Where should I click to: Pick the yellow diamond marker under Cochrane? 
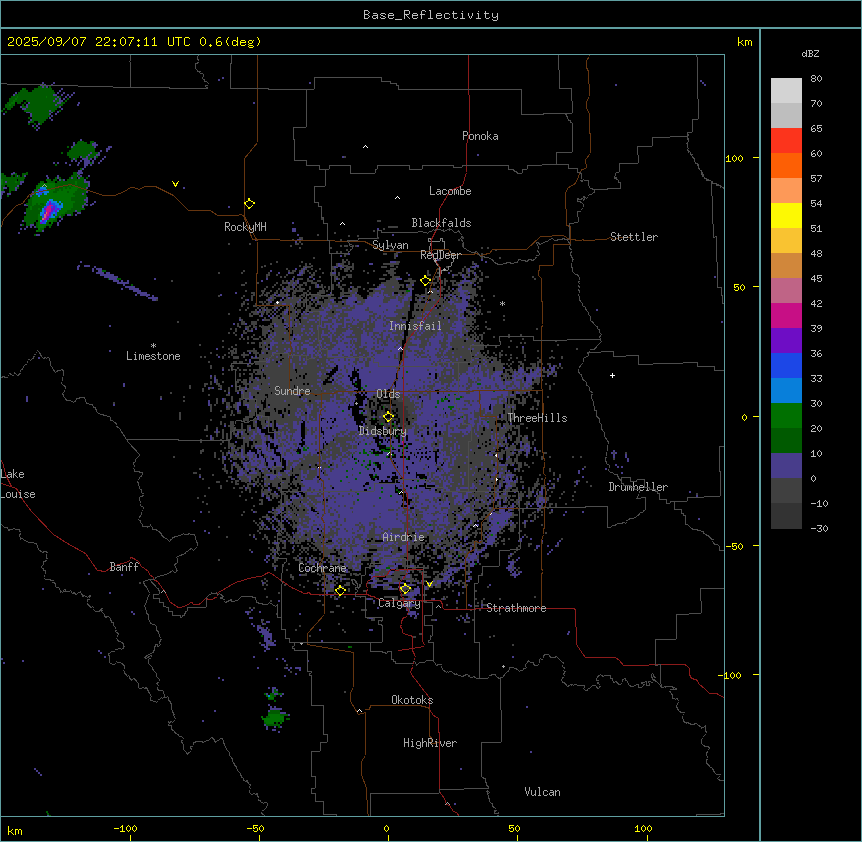tap(340, 591)
